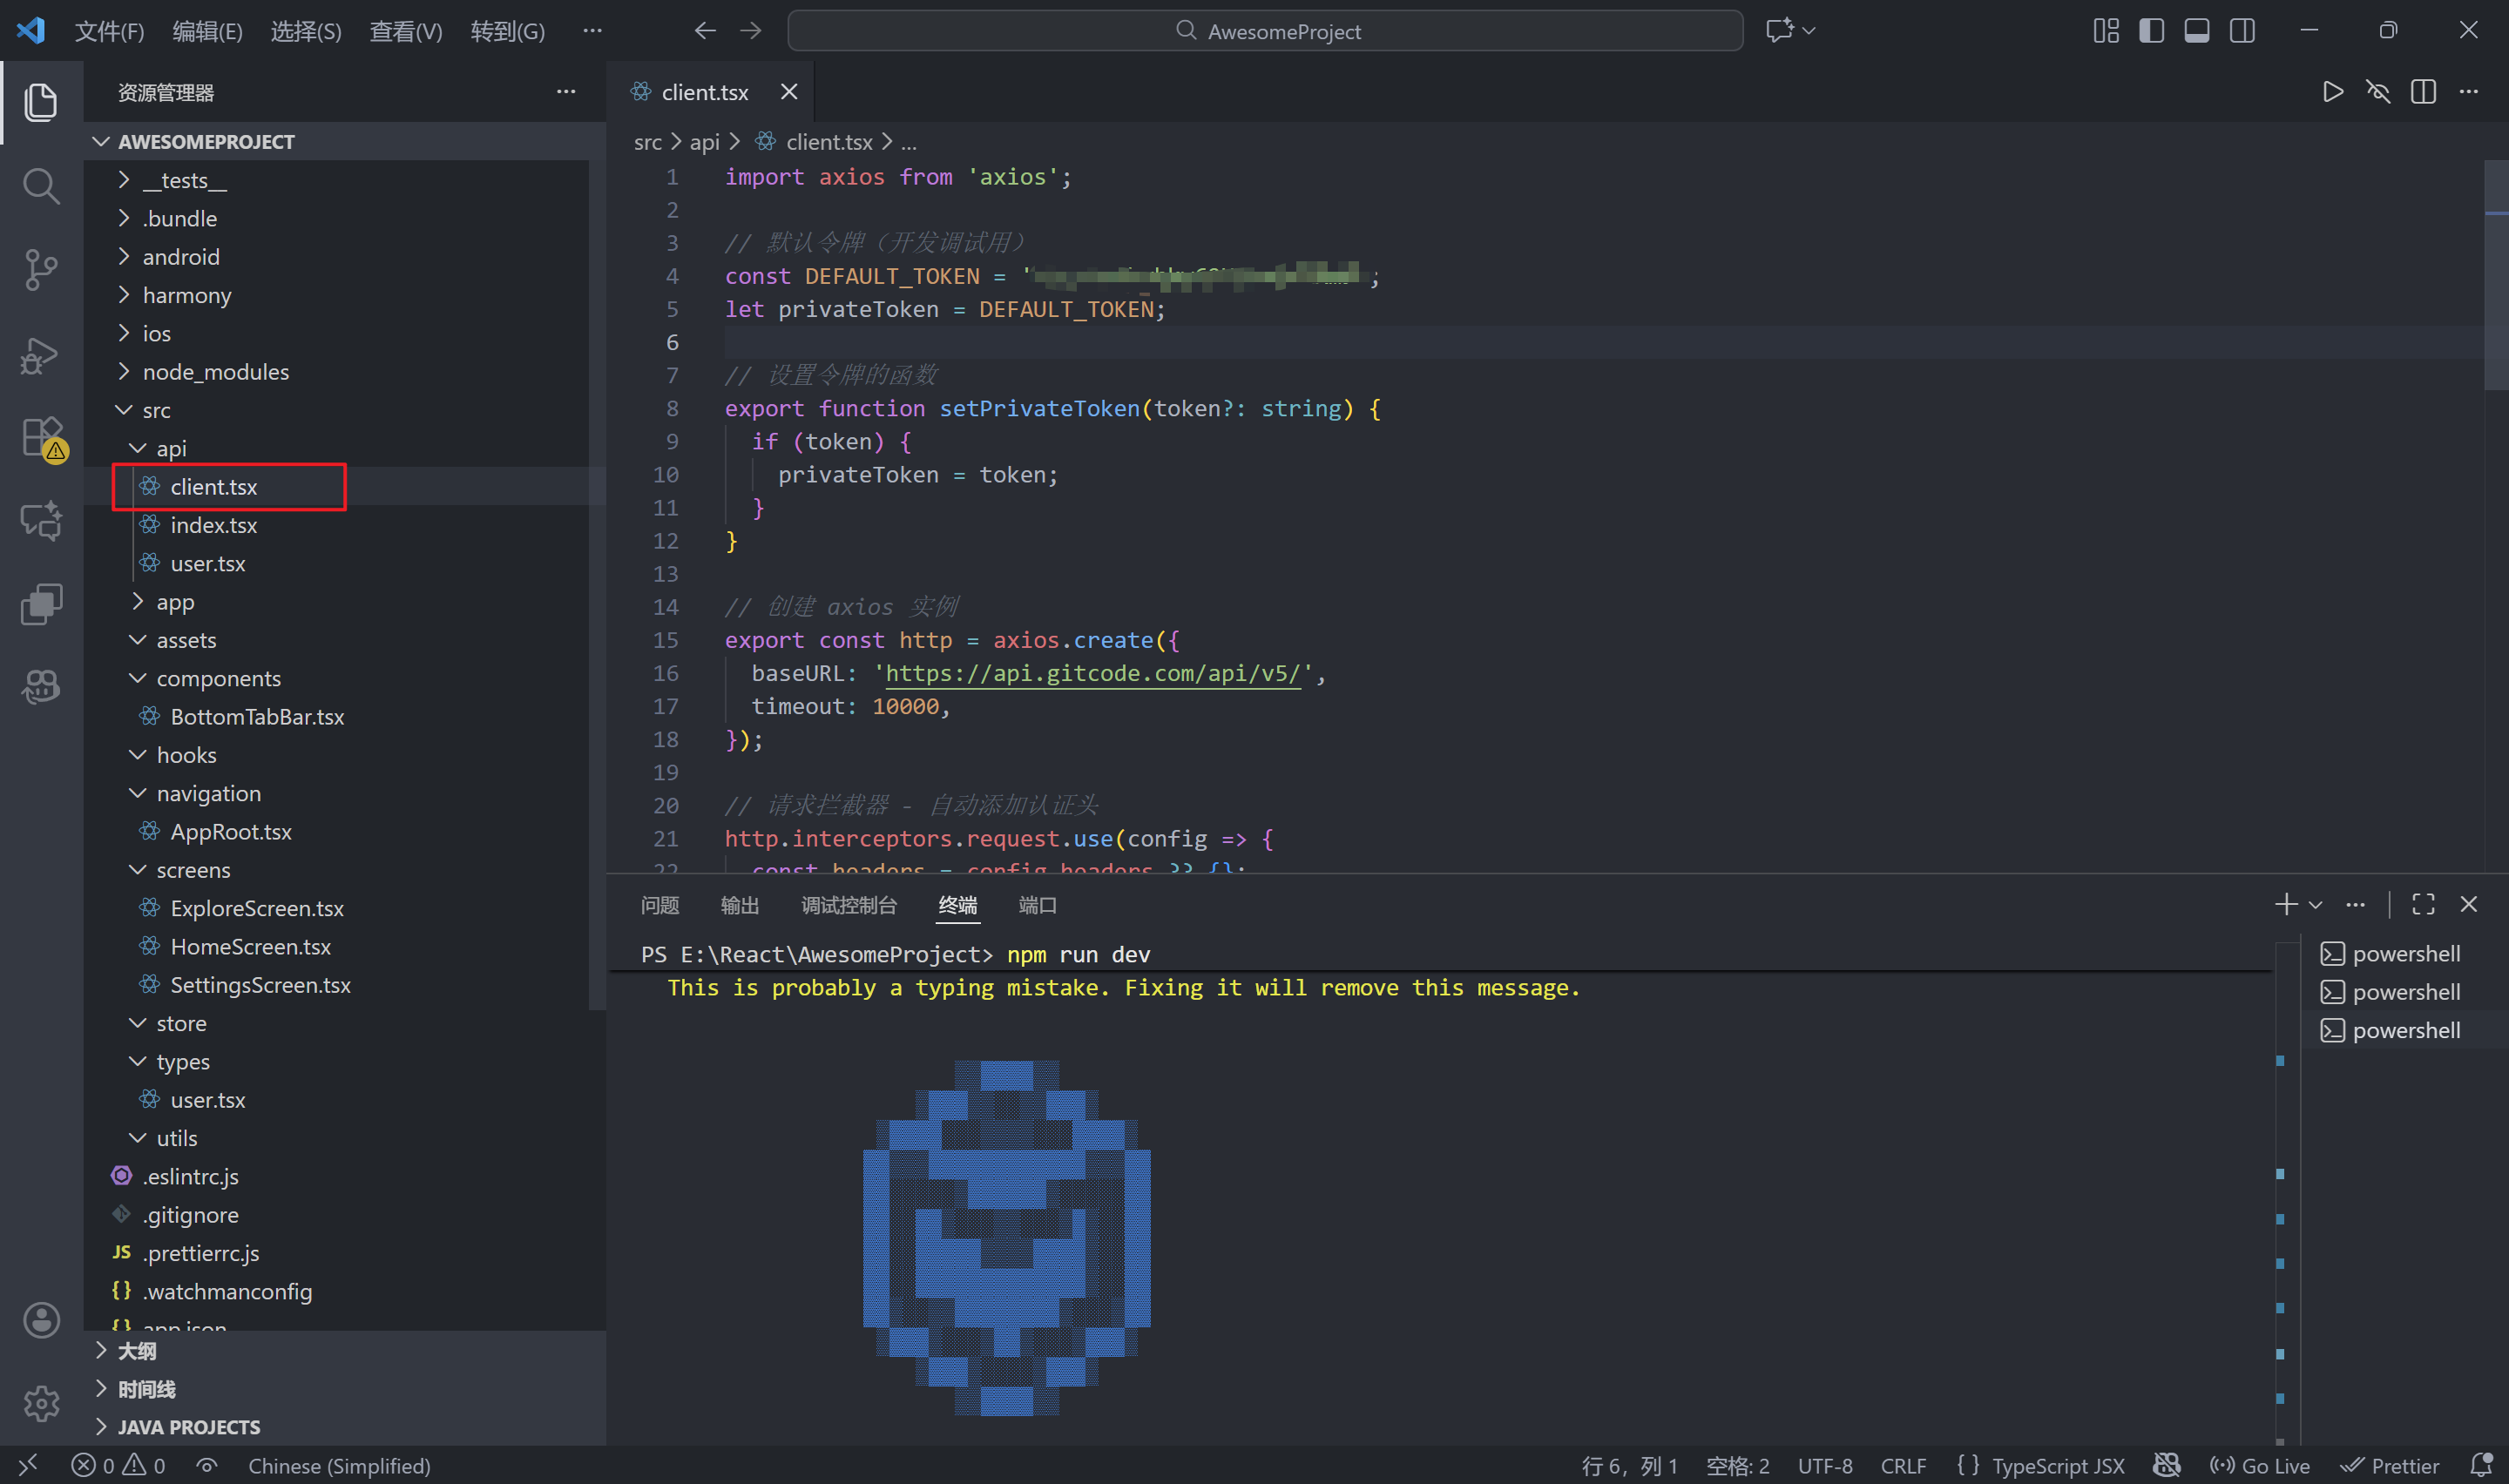Open the Extensions view with warning badge
This screenshot has height=1484, width=2509.
41,437
